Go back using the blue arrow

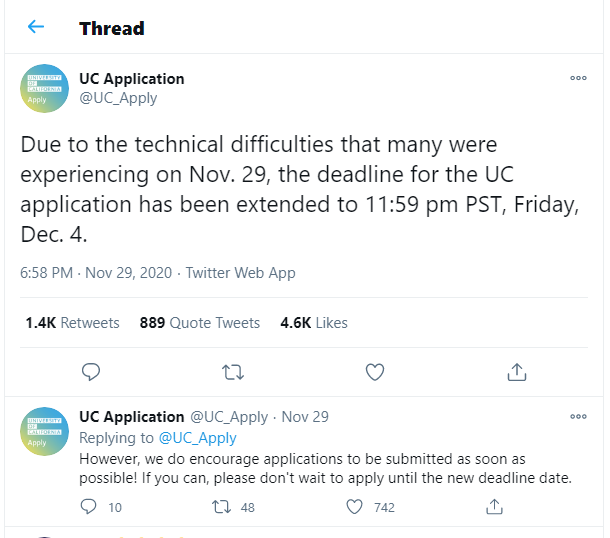36,27
